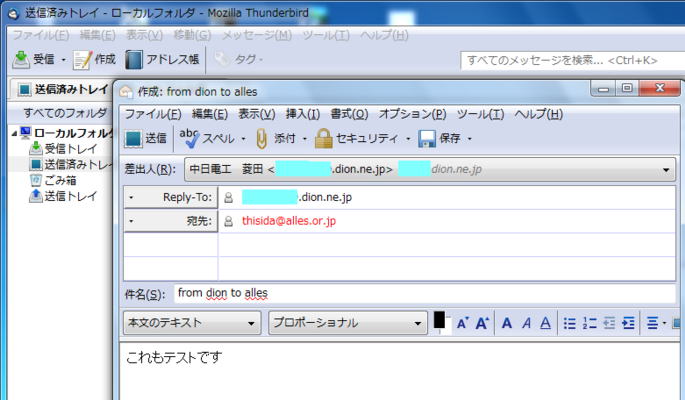Toggle underline text formatting
This screenshot has width=685, height=400.
pyautogui.click(x=545, y=323)
